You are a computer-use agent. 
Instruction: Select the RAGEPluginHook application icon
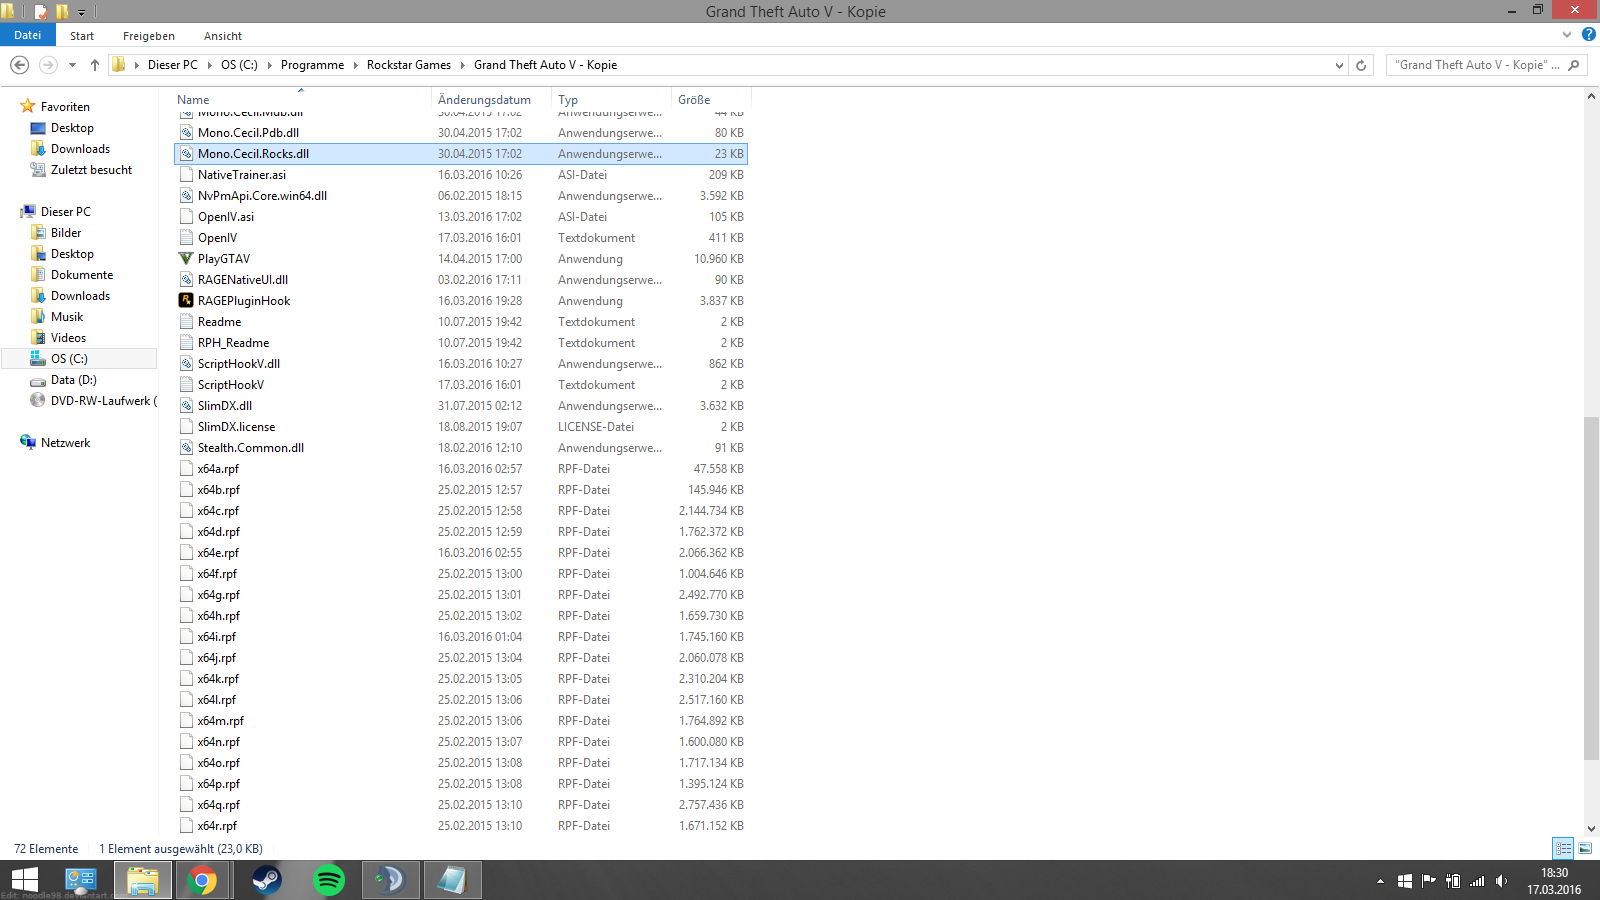click(x=186, y=301)
